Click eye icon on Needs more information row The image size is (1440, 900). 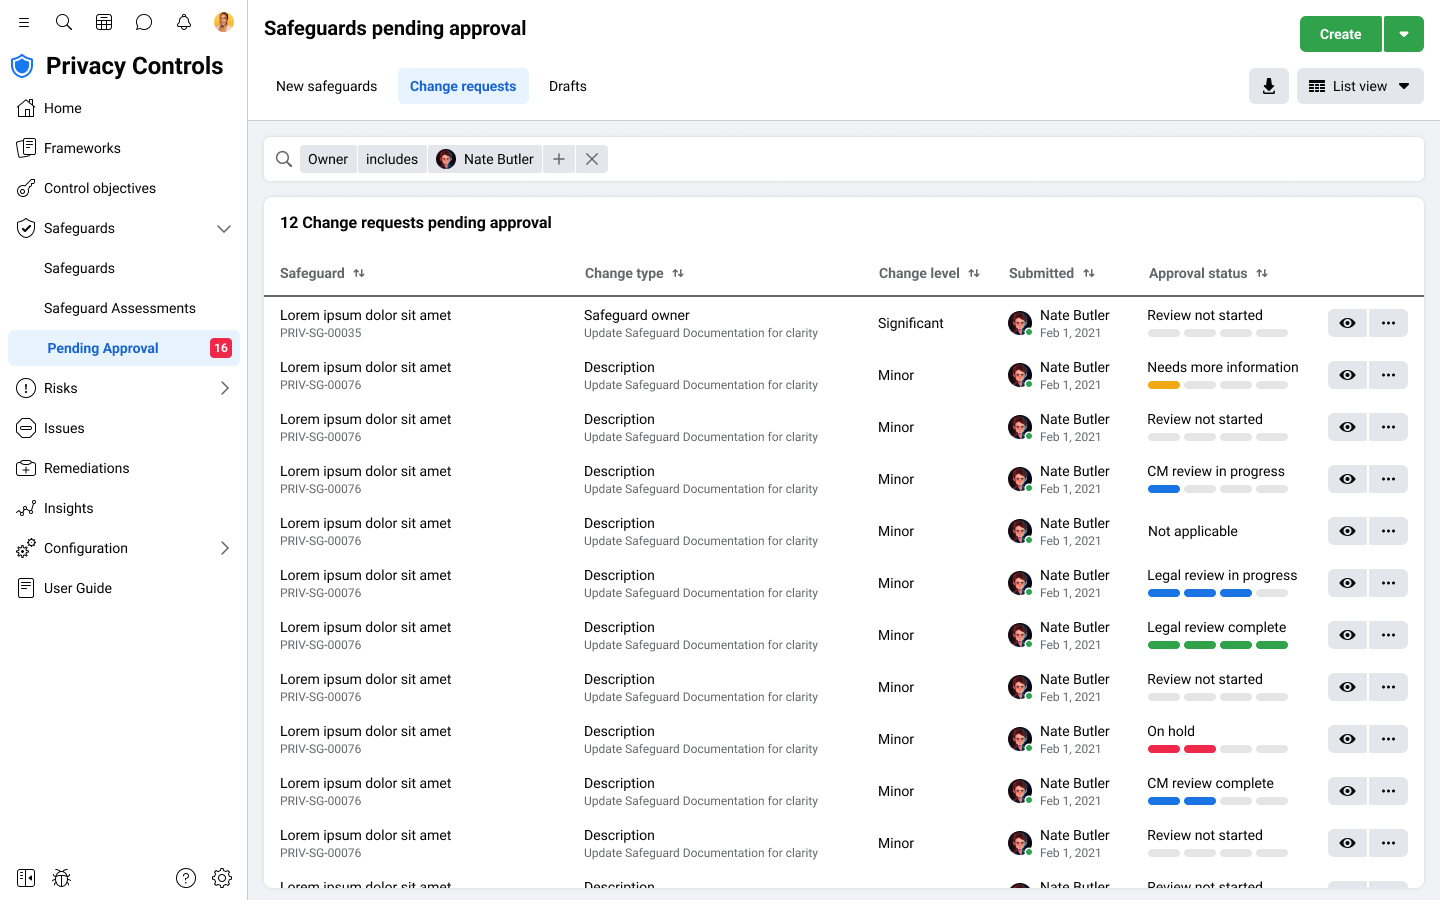pyautogui.click(x=1347, y=375)
